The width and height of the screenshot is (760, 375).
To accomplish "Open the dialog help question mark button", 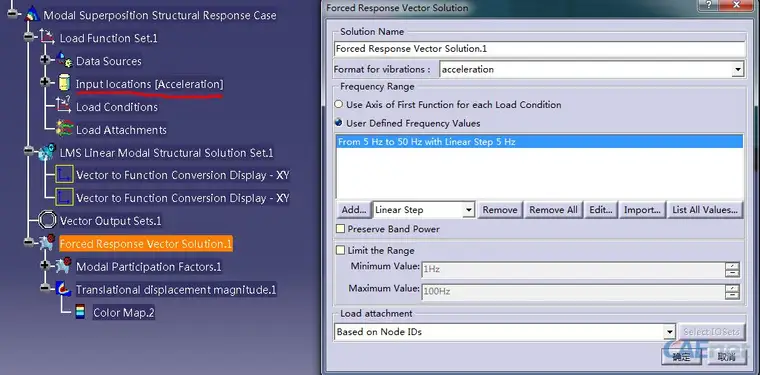I will [709, 4].
